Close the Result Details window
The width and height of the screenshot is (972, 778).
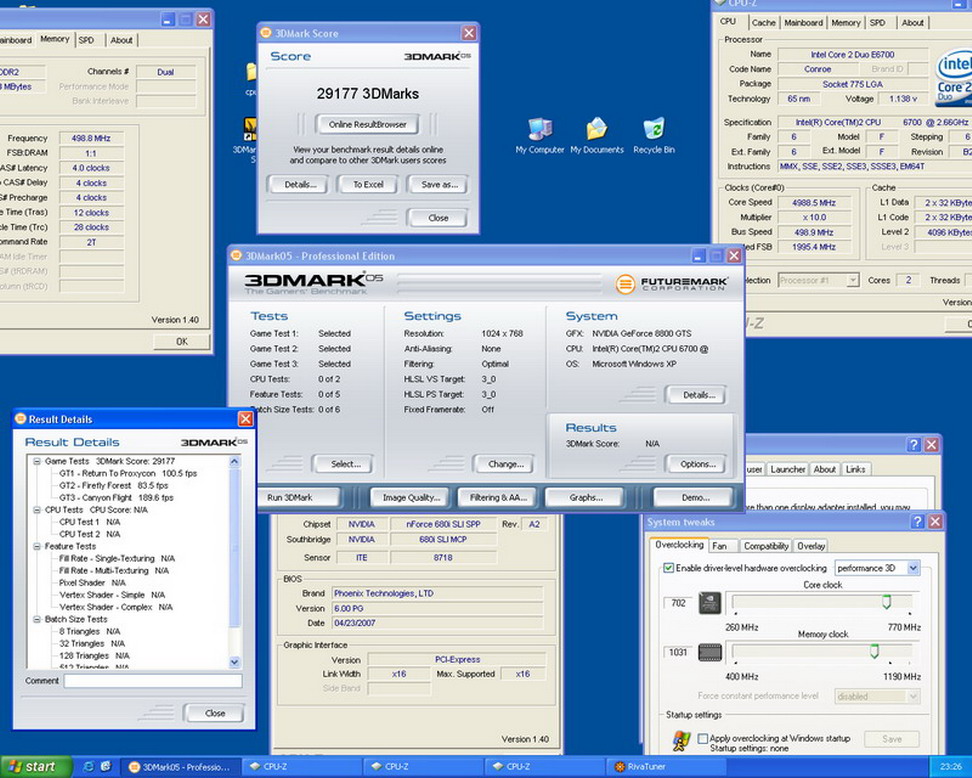(x=245, y=419)
